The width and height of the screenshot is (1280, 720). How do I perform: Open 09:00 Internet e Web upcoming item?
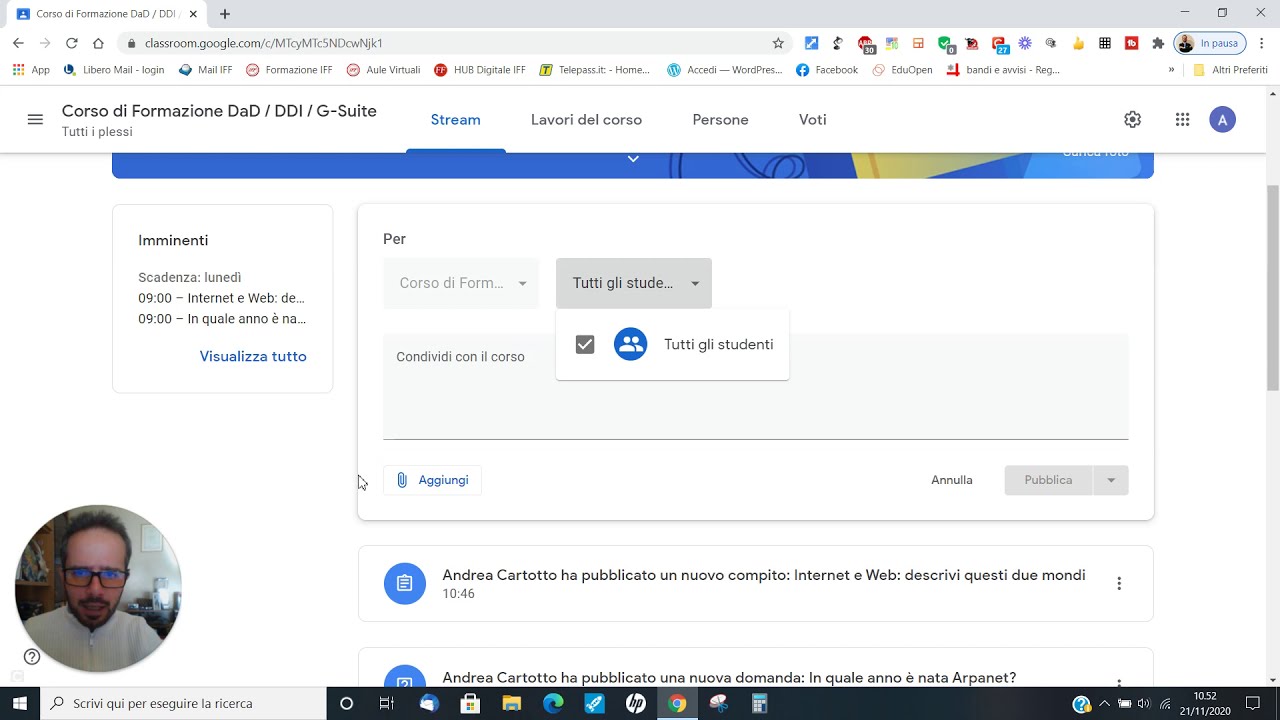[x=222, y=298]
